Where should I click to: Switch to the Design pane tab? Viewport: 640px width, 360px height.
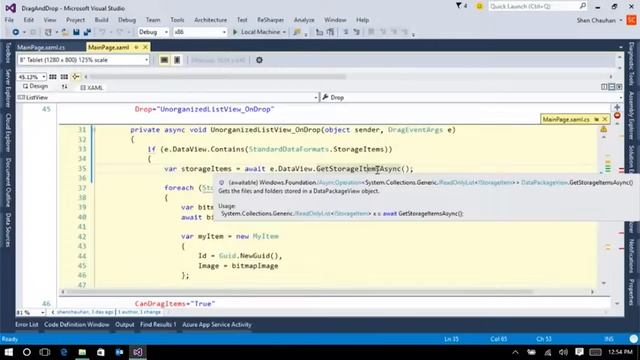[x=36, y=87]
